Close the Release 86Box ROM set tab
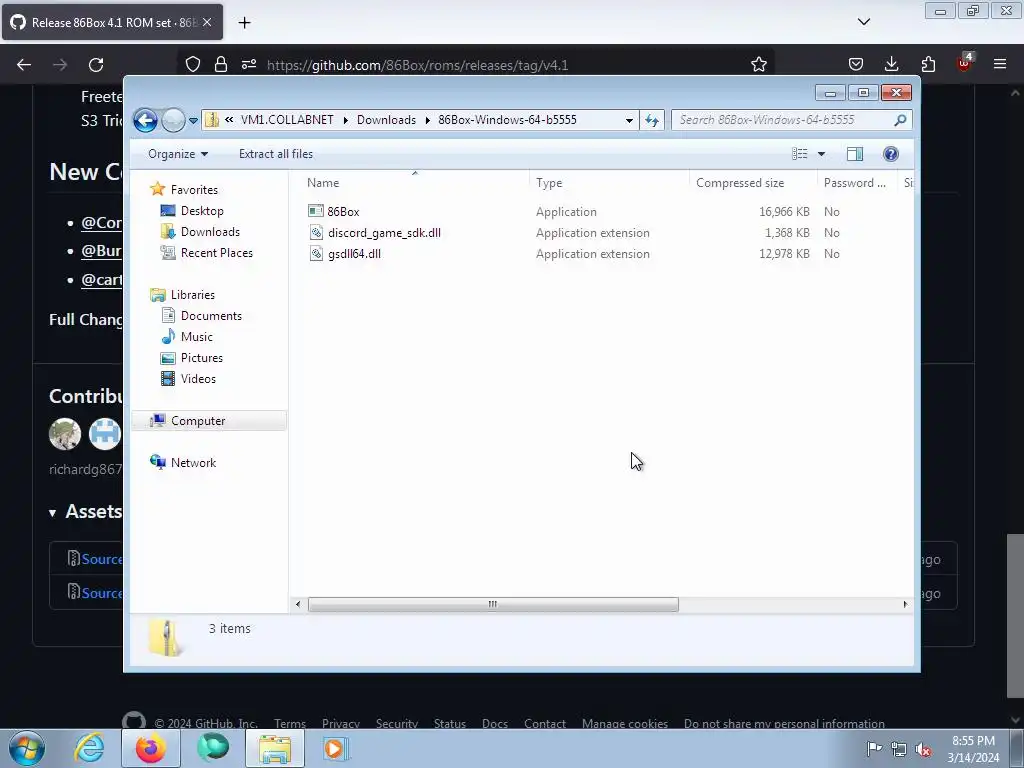The image size is (1024, 768). 207,22
